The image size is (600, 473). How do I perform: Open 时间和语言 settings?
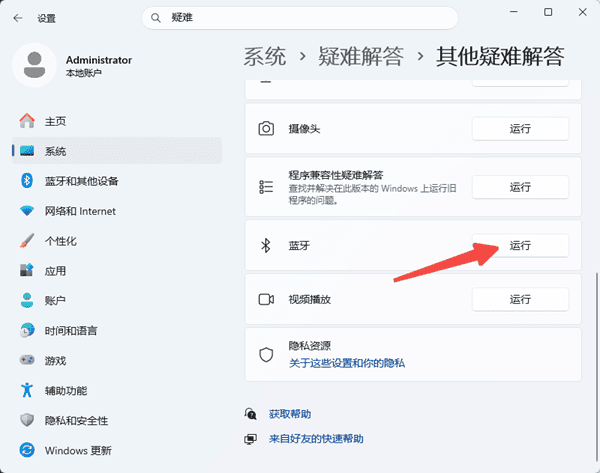click(x=117, y=330)
